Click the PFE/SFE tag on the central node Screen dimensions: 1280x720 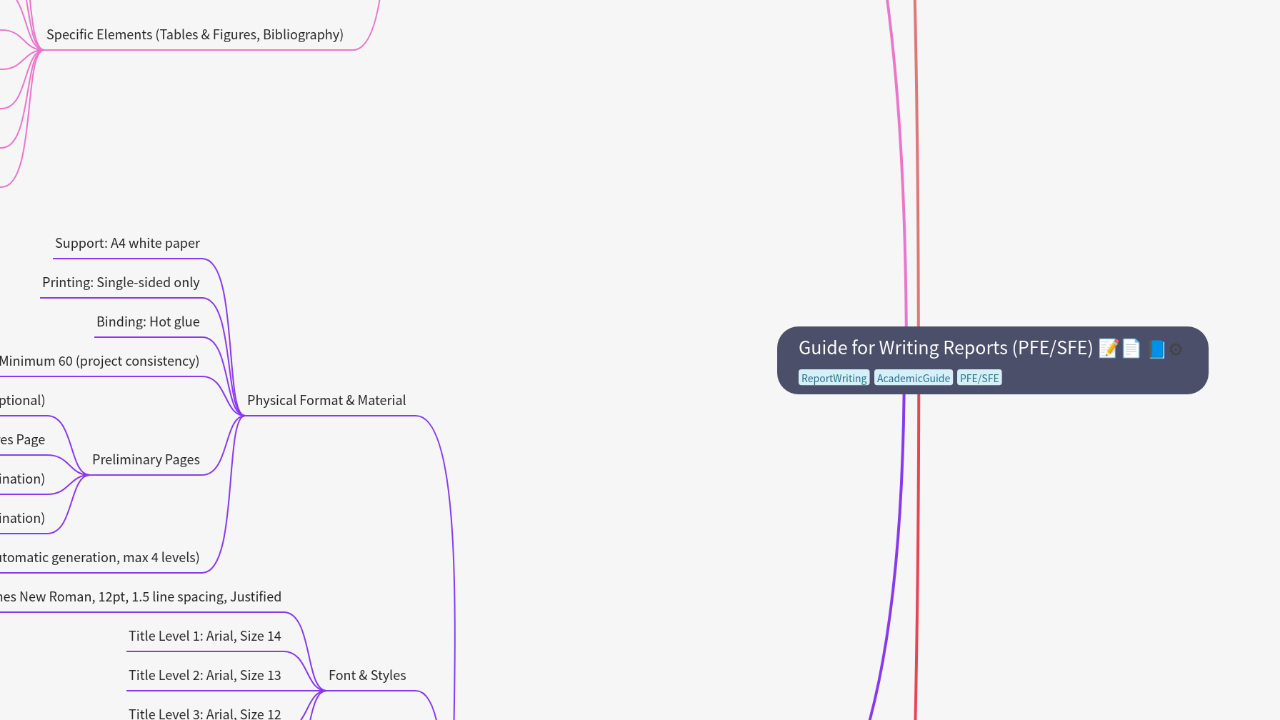click(x=979, y=378)
